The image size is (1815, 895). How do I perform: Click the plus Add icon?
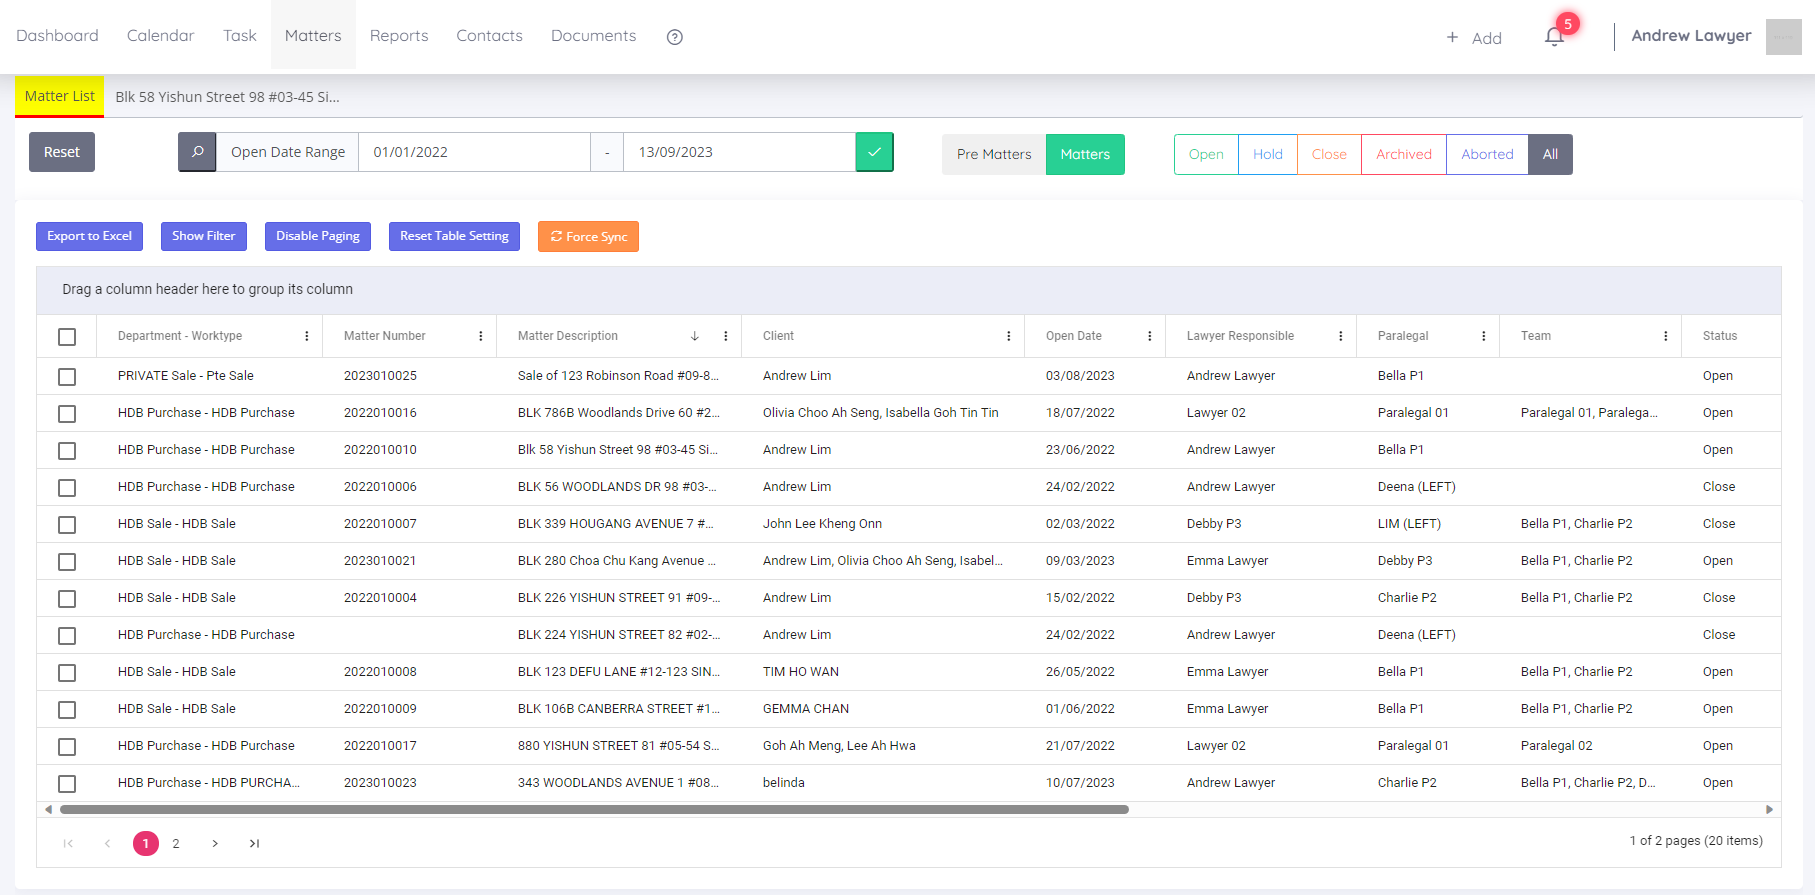point(1452,38)
